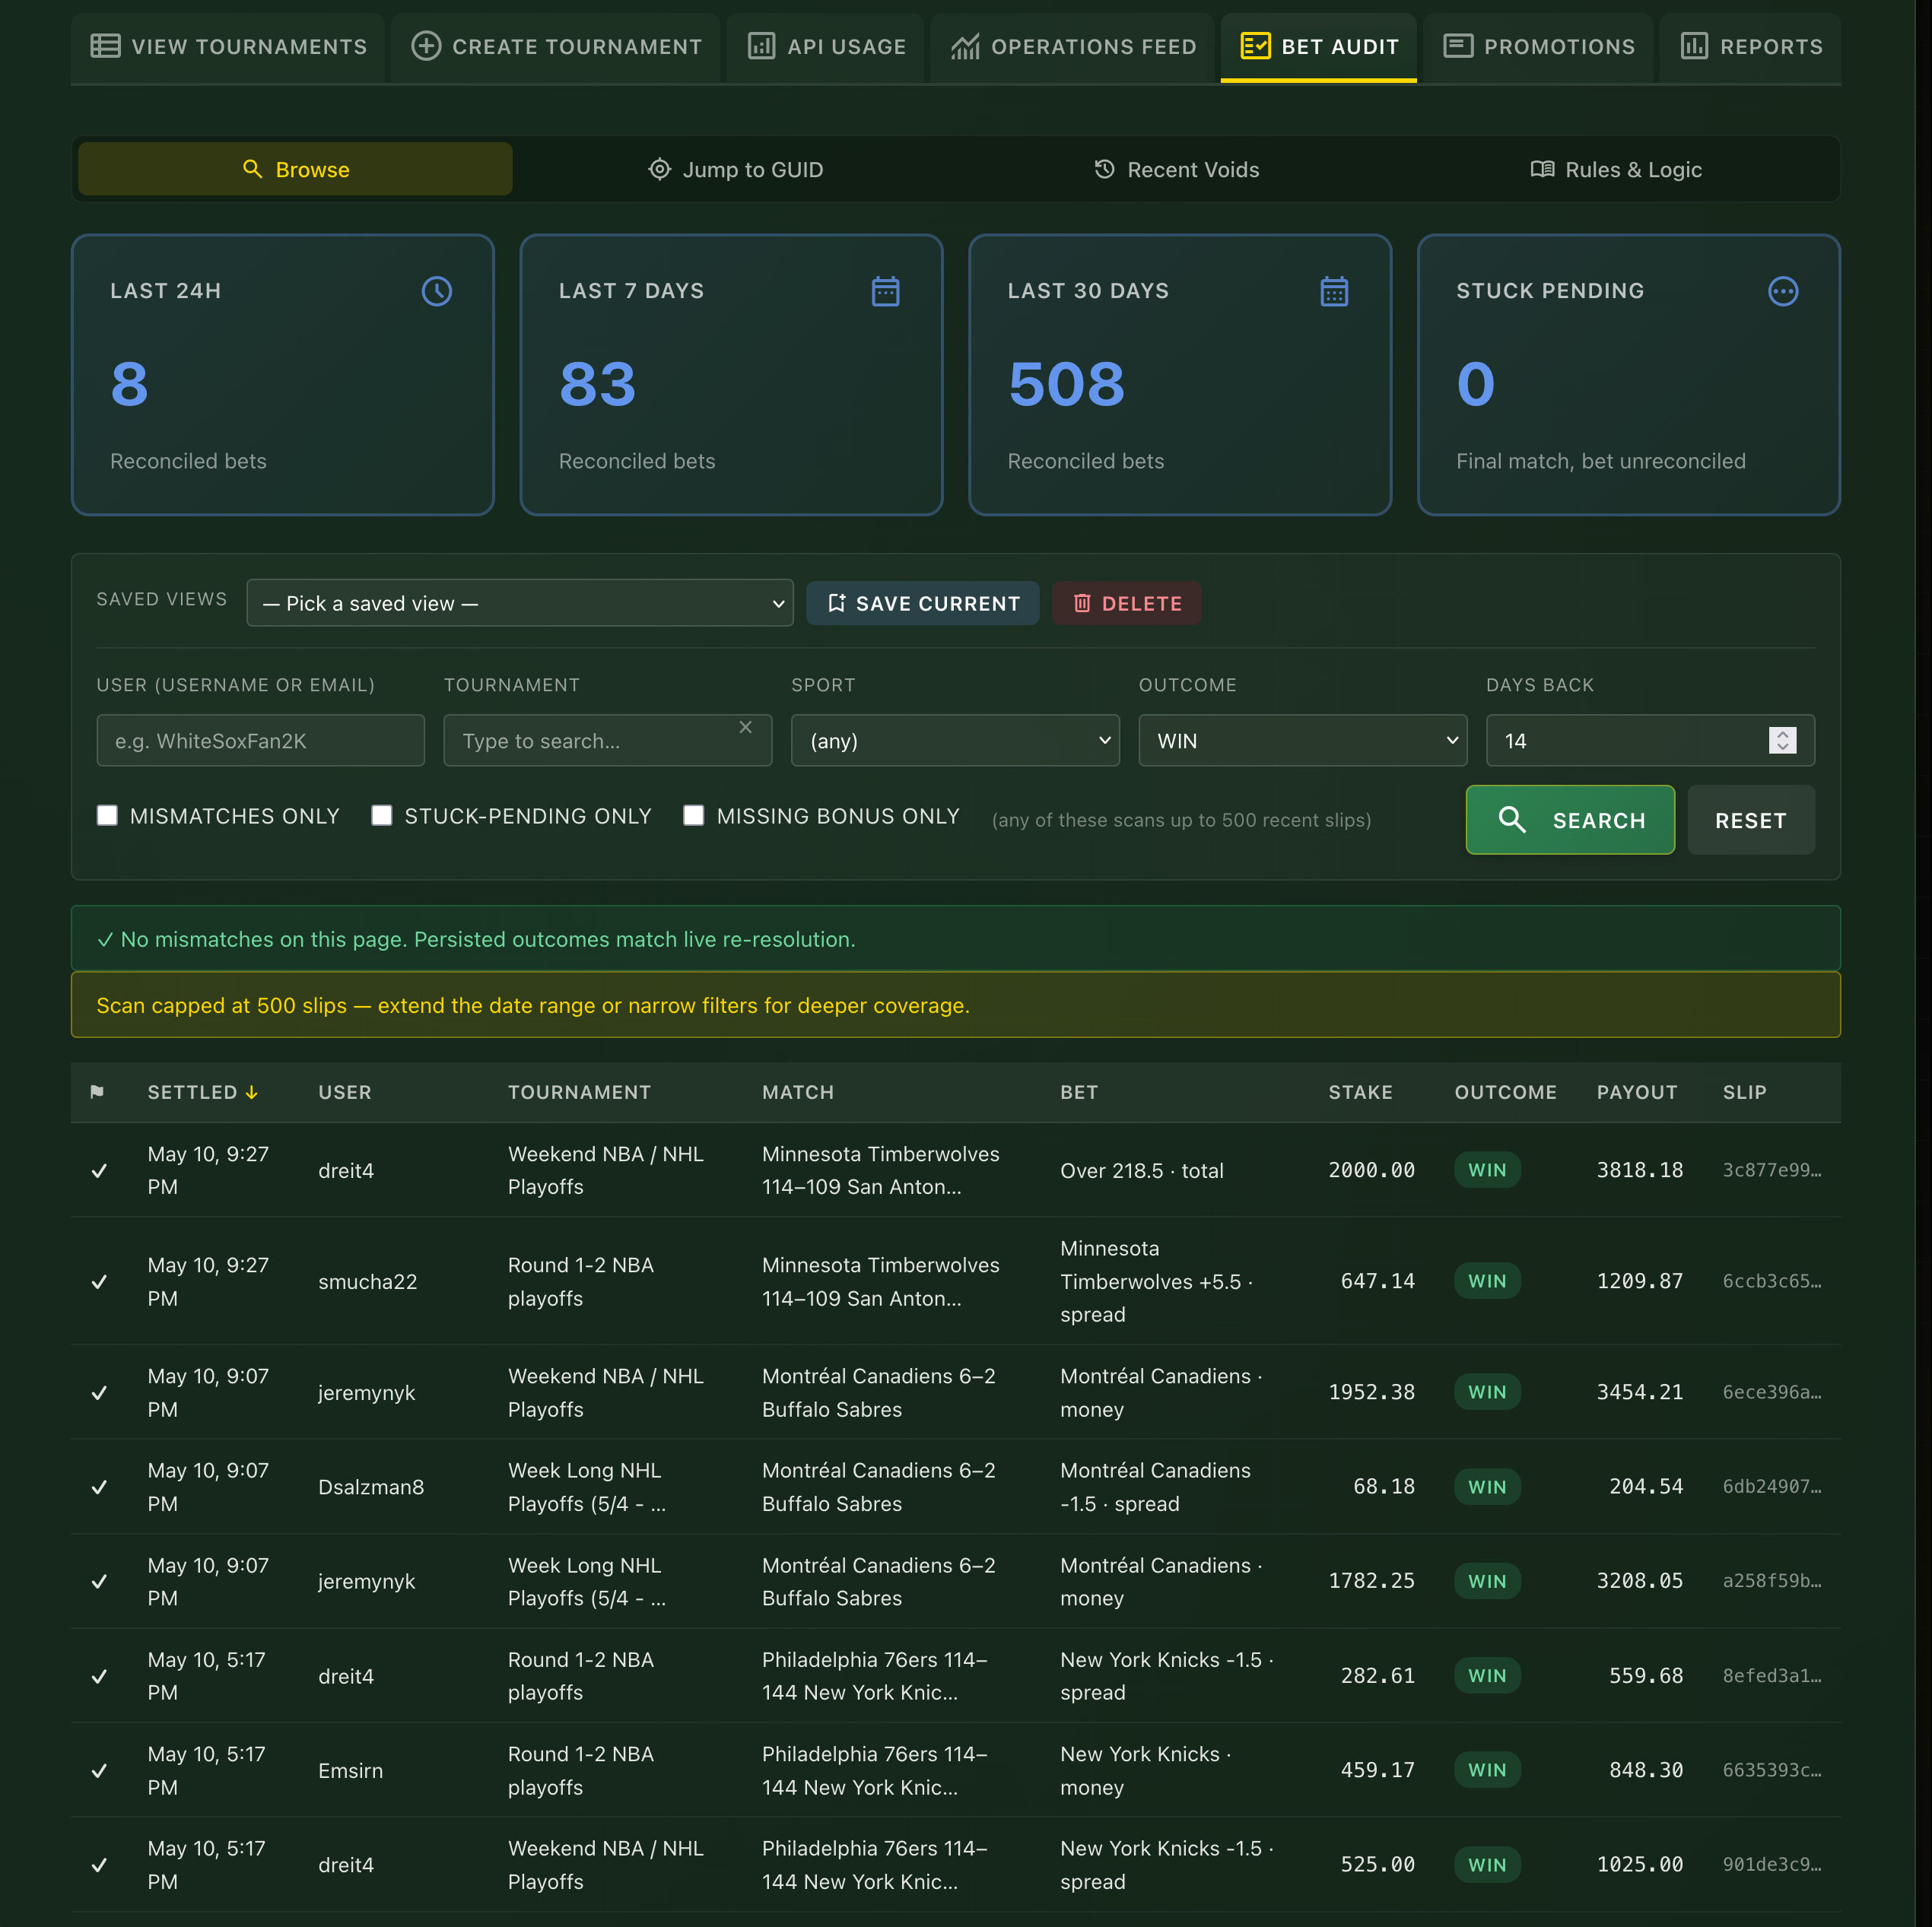The width and height of the screenshot is (1932, 1927).
Task: Click the Days Back stepper arrows
Action: coord(1782,740)
